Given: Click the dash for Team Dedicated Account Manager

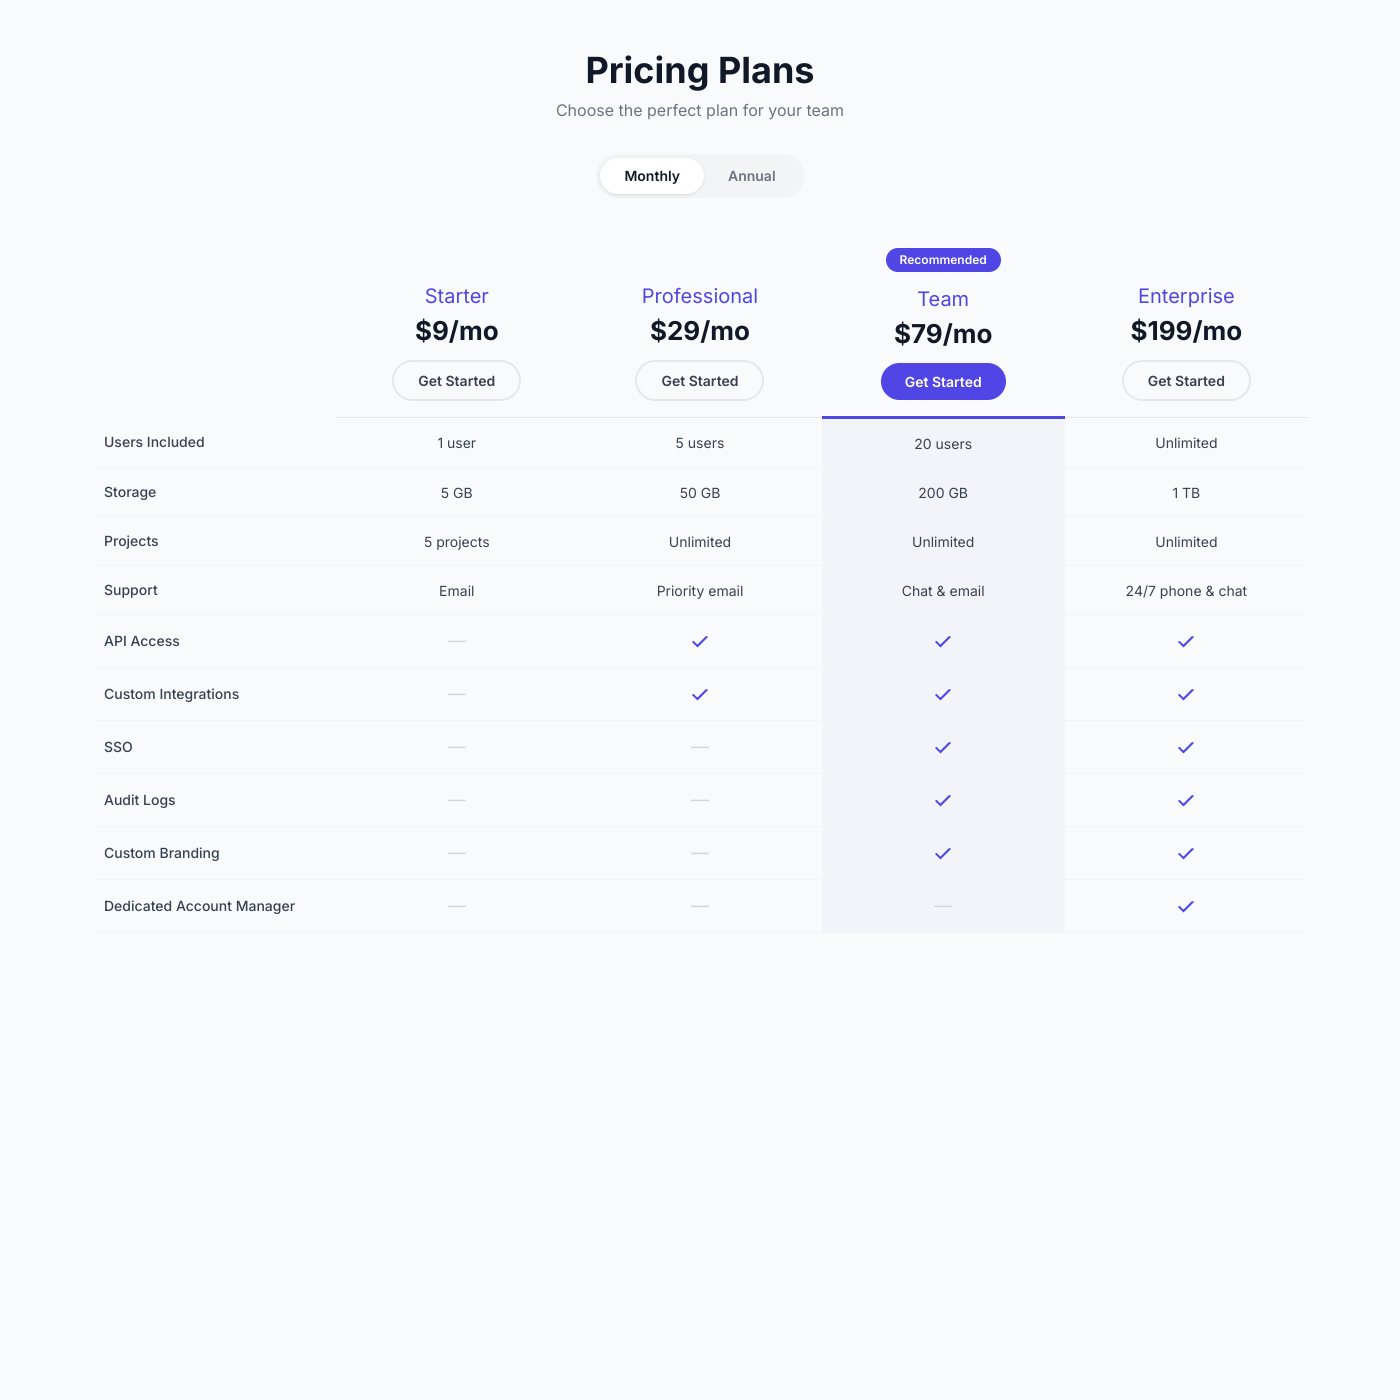Looking at the screenshot, I should point(942,906).
